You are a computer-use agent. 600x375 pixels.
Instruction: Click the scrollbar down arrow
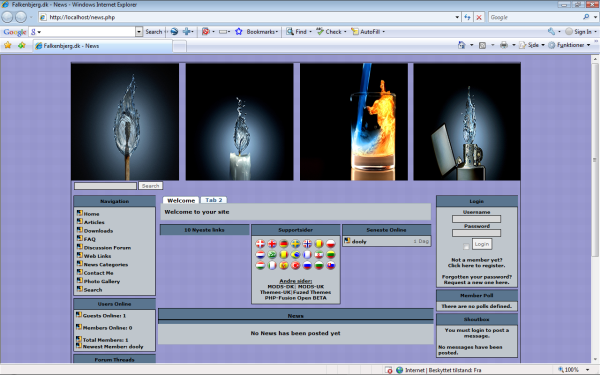tap(595, 360)
